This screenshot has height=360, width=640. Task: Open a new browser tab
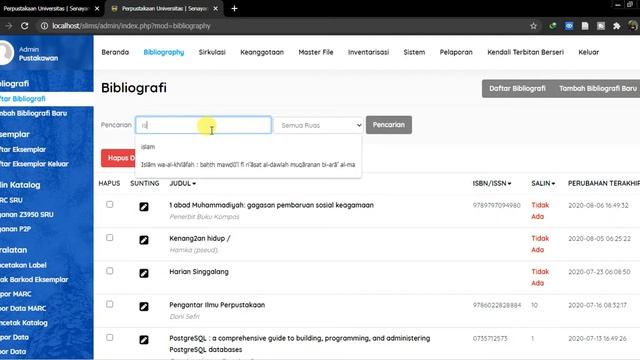234,8
